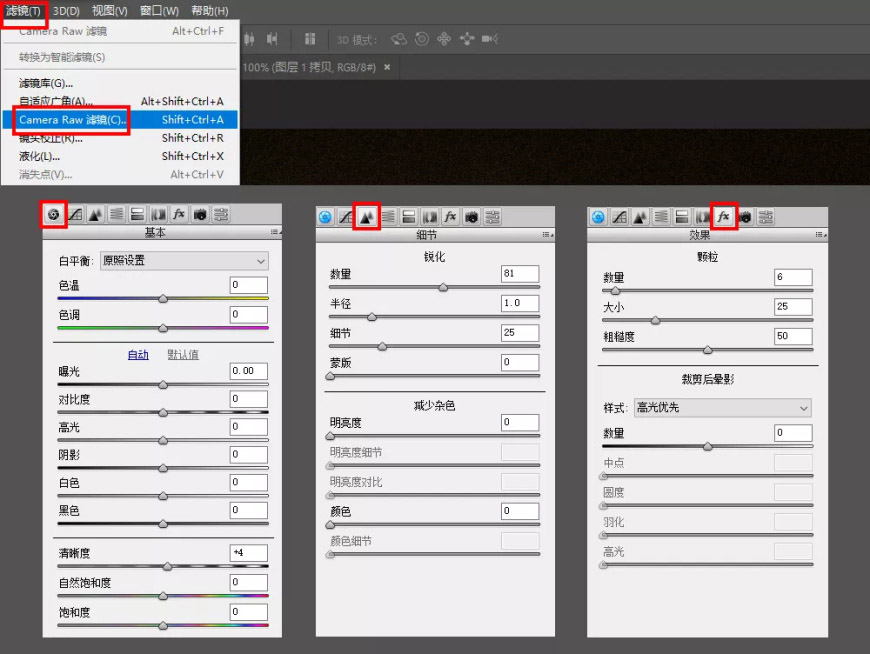Image resolution: width=870 pixels, height=654 pixels.
Task: Open Split Toning tab icon in 基本 panel
Action: coord(137,215)
